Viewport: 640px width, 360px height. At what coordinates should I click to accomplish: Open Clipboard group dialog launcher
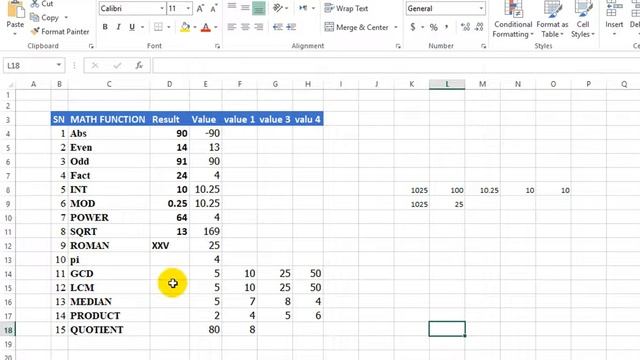pyautogui.click(x=91, y=46)
